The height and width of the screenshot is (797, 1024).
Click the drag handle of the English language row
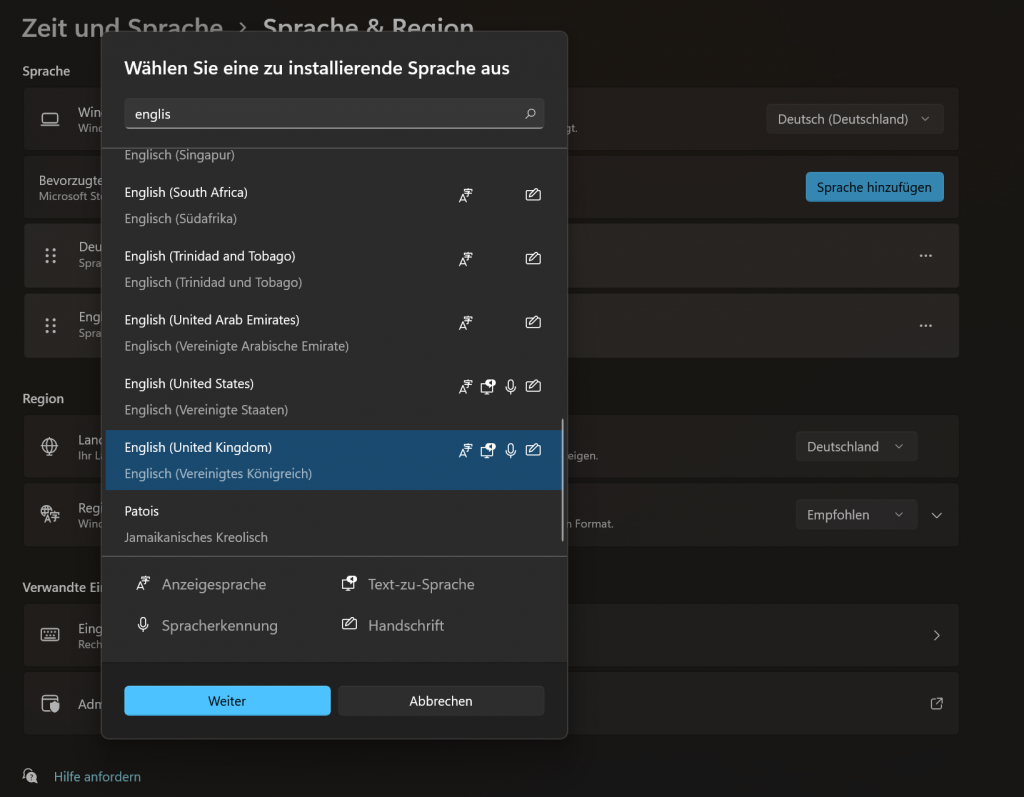tap(50, 325)
